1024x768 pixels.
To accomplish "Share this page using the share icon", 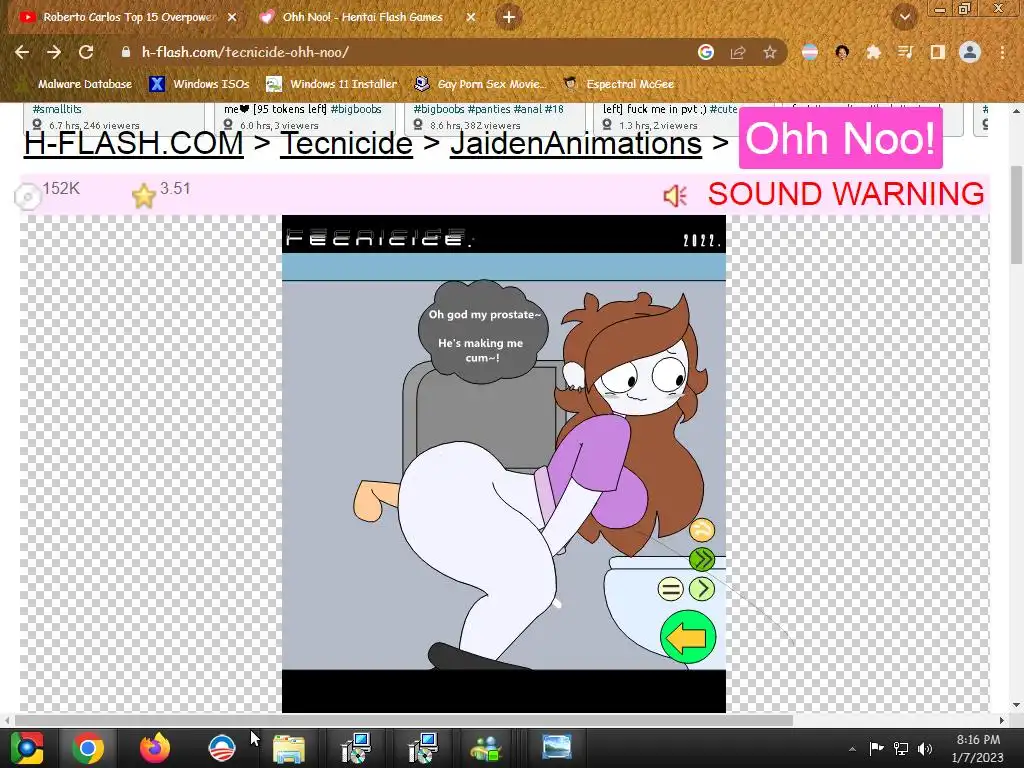I will pyautogui.click(x=738, y=52).
